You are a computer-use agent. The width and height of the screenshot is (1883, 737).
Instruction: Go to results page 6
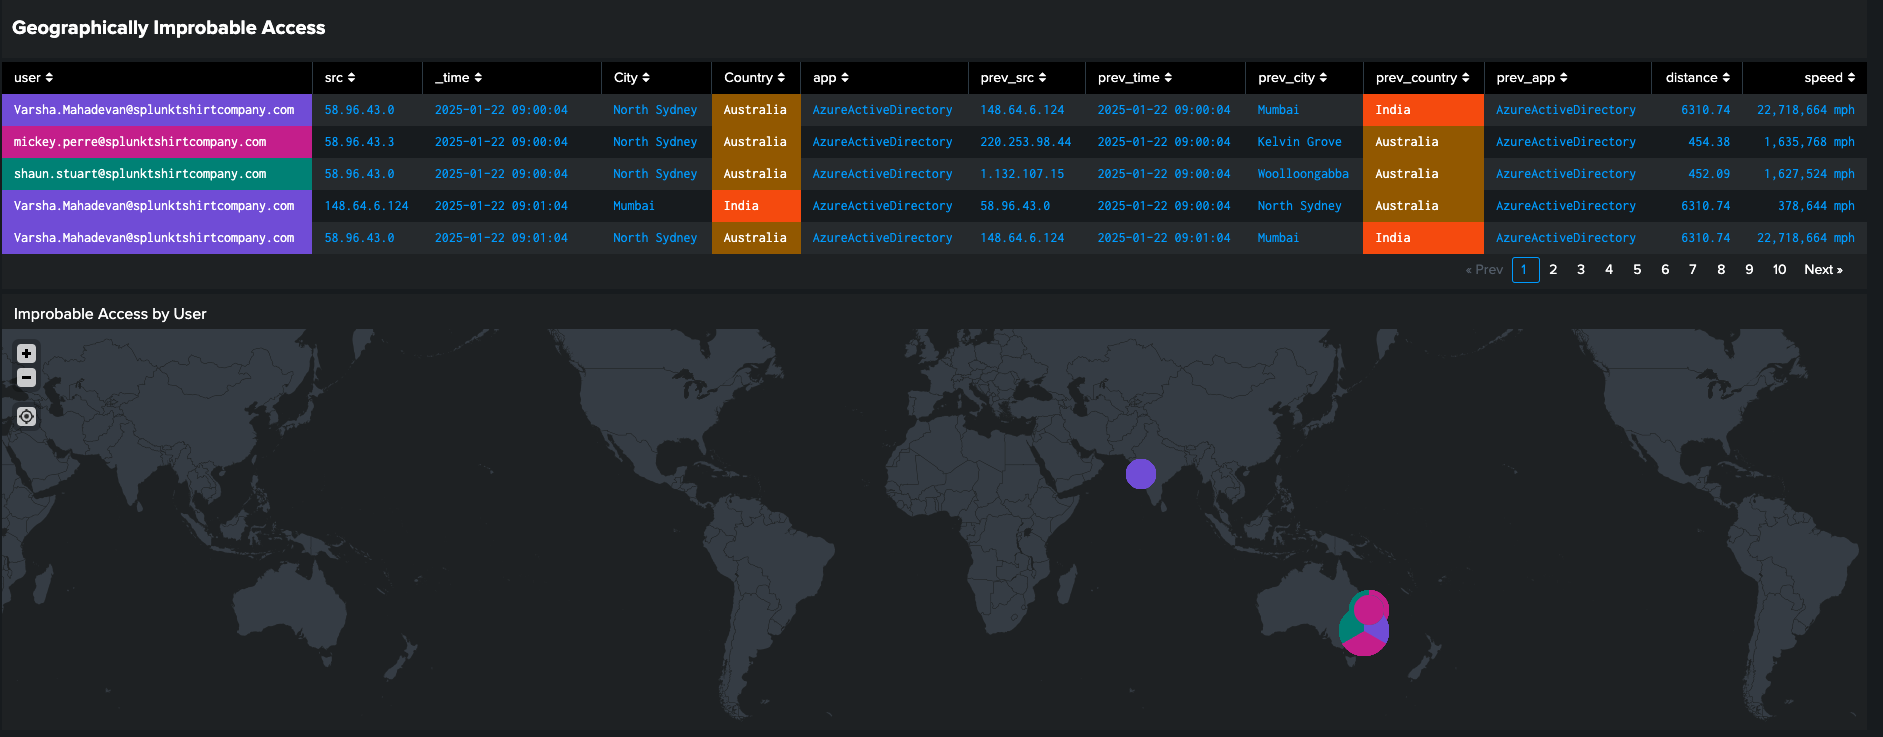tap(1665, 270)
